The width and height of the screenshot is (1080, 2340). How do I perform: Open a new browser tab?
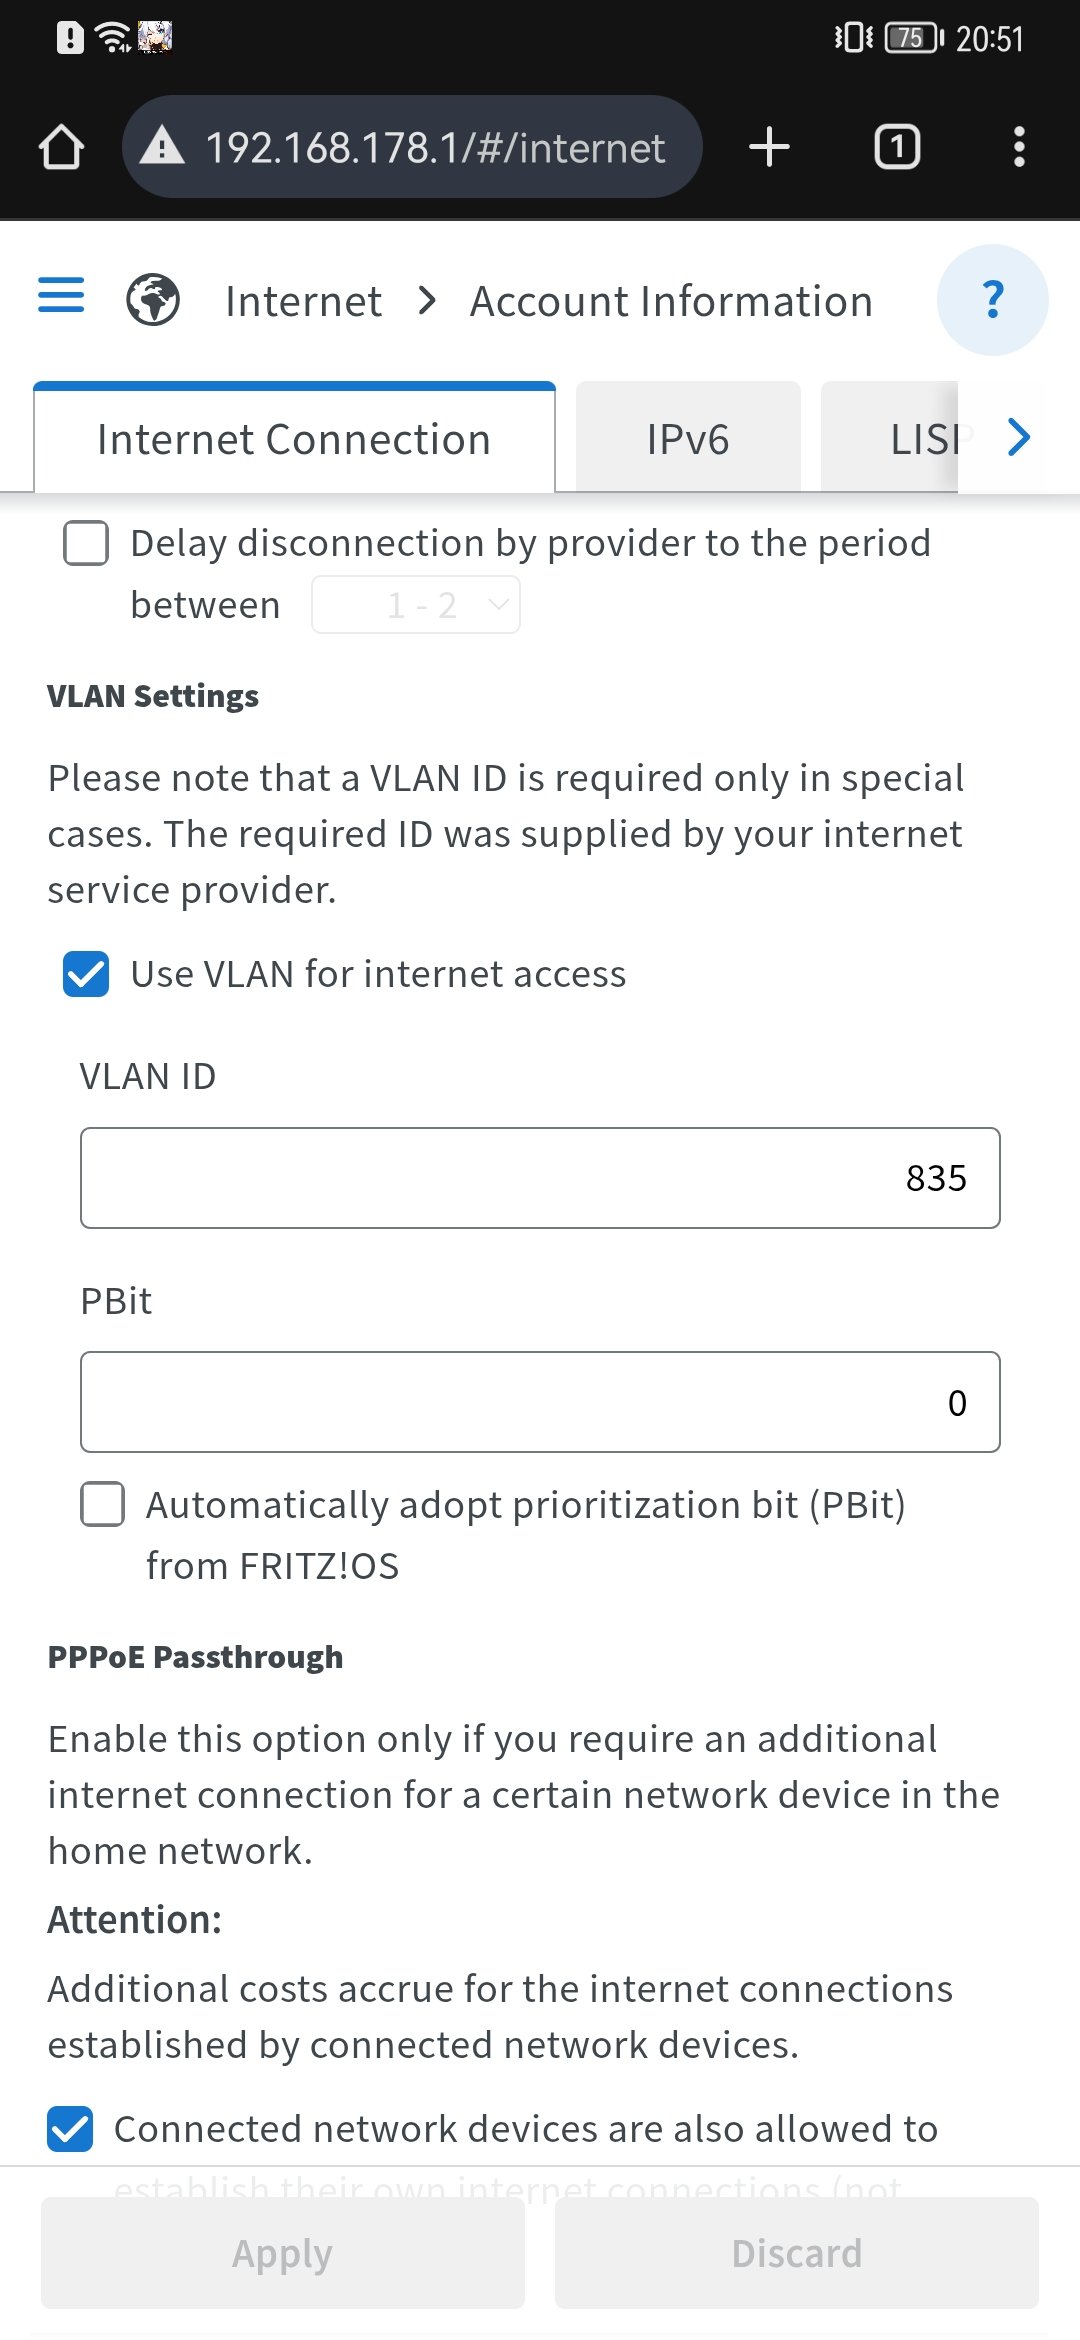pyautogui.click(x=769, y=147)
